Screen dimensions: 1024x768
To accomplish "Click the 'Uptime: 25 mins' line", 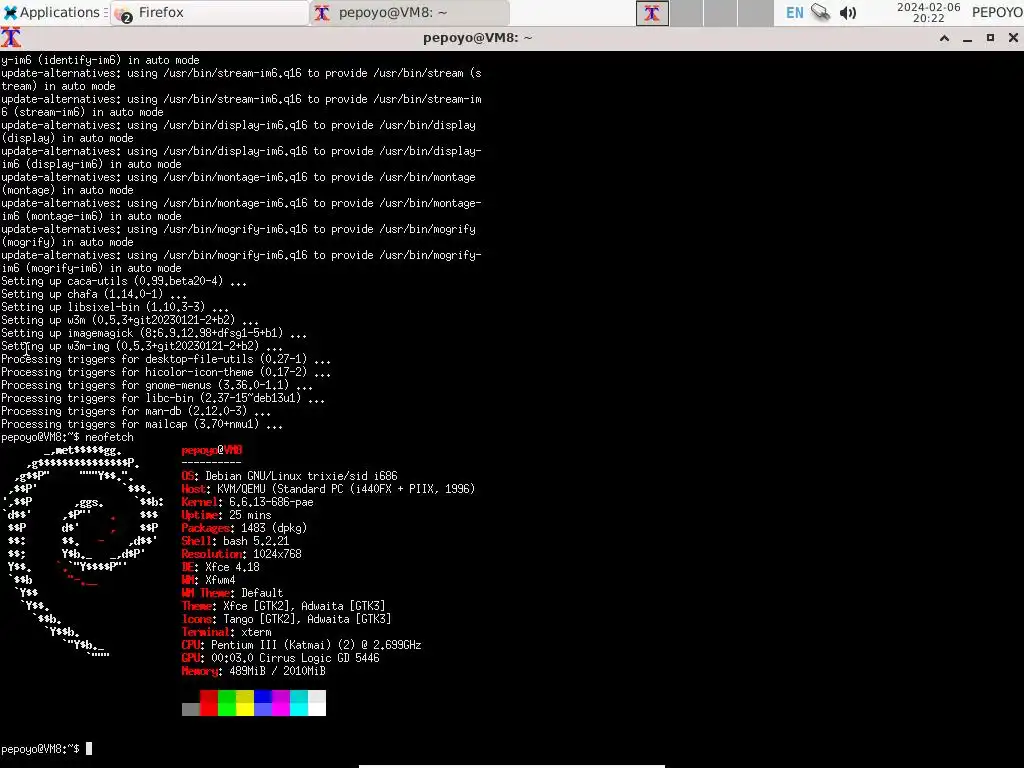I will pos(227,515).
